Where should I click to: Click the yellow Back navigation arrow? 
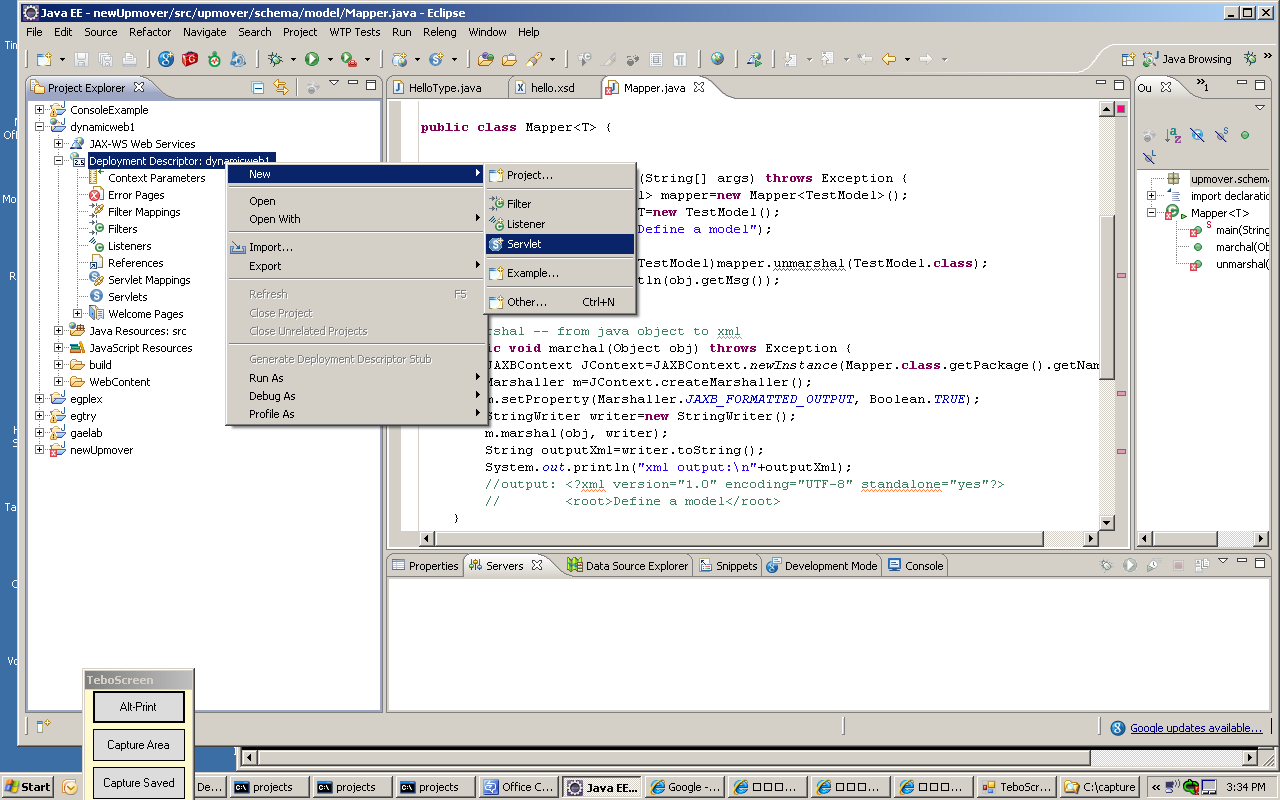(888, 60)
